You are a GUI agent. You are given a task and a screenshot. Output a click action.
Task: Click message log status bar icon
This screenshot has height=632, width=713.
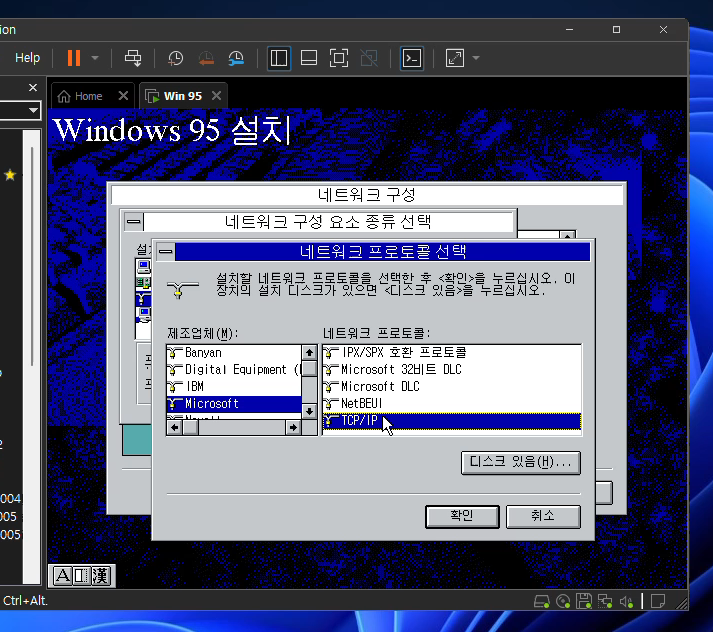tap(658, 601)
